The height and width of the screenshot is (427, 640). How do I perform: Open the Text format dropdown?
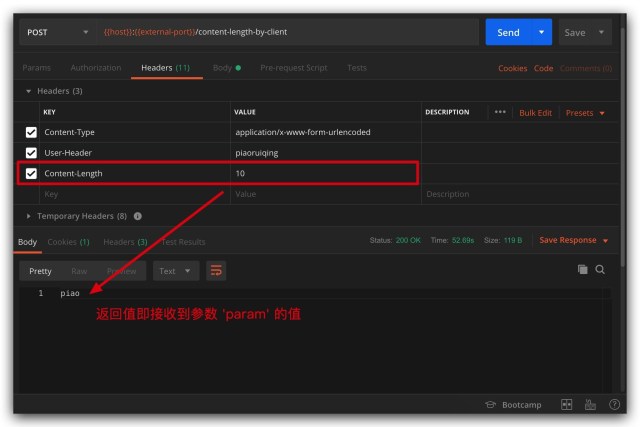[x=176, y=271]
